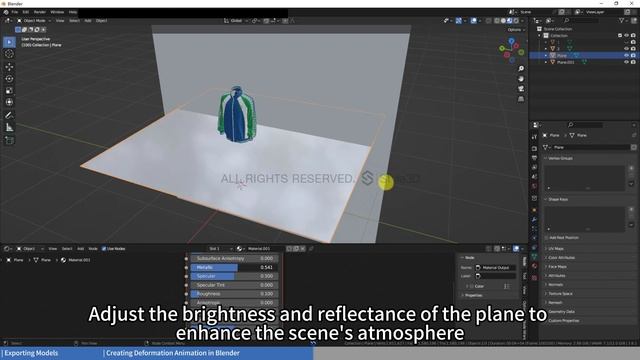This screenshot has width=640, height=360.
Task: Click the Roughness slider
Action: tap(235, 294)
